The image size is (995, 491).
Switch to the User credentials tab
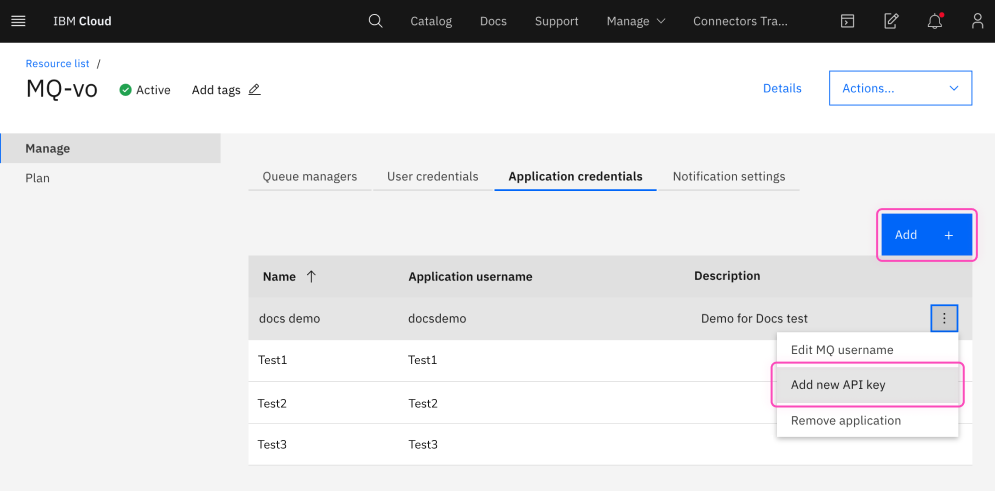pos(432,177)
